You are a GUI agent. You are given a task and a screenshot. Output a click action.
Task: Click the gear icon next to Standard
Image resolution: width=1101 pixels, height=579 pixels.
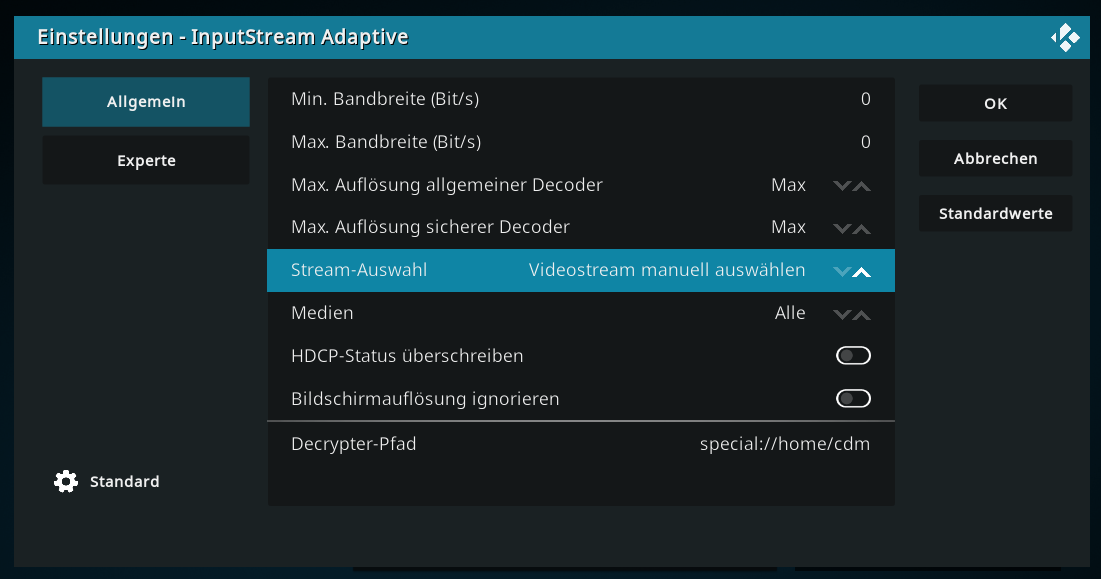[x=66, y=481]
